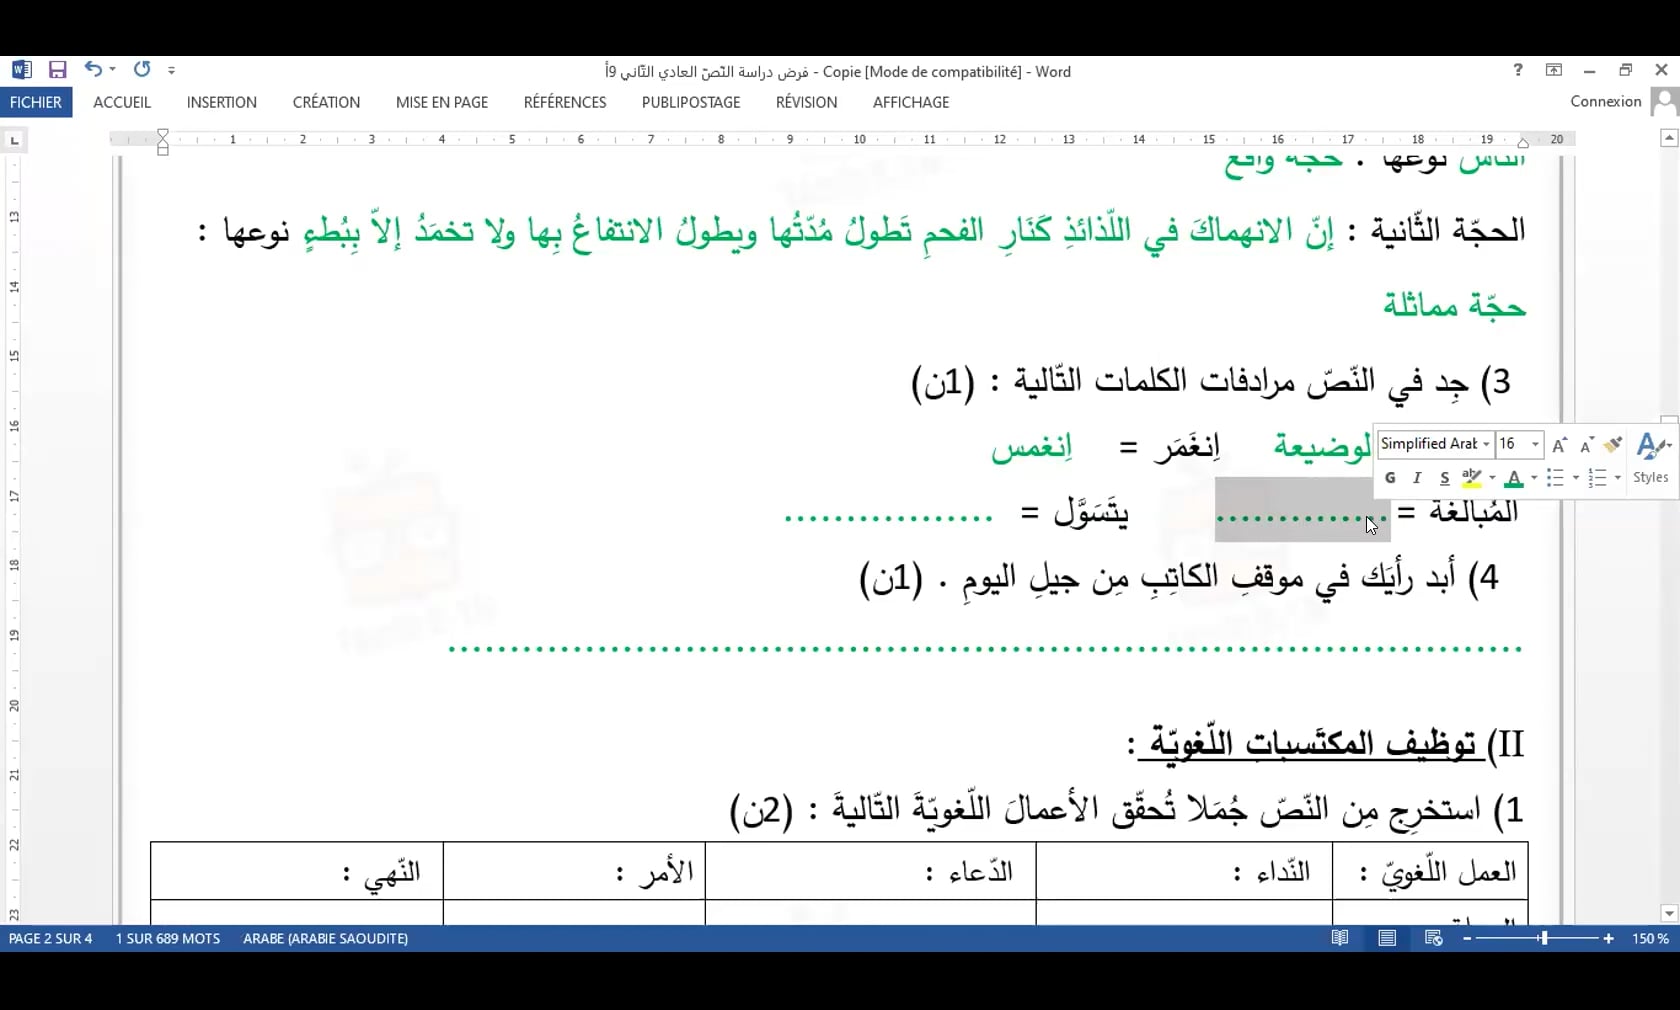Click the 150 % zoom level
This screenshot has width=1680, height=1010.
(1650, 938)
